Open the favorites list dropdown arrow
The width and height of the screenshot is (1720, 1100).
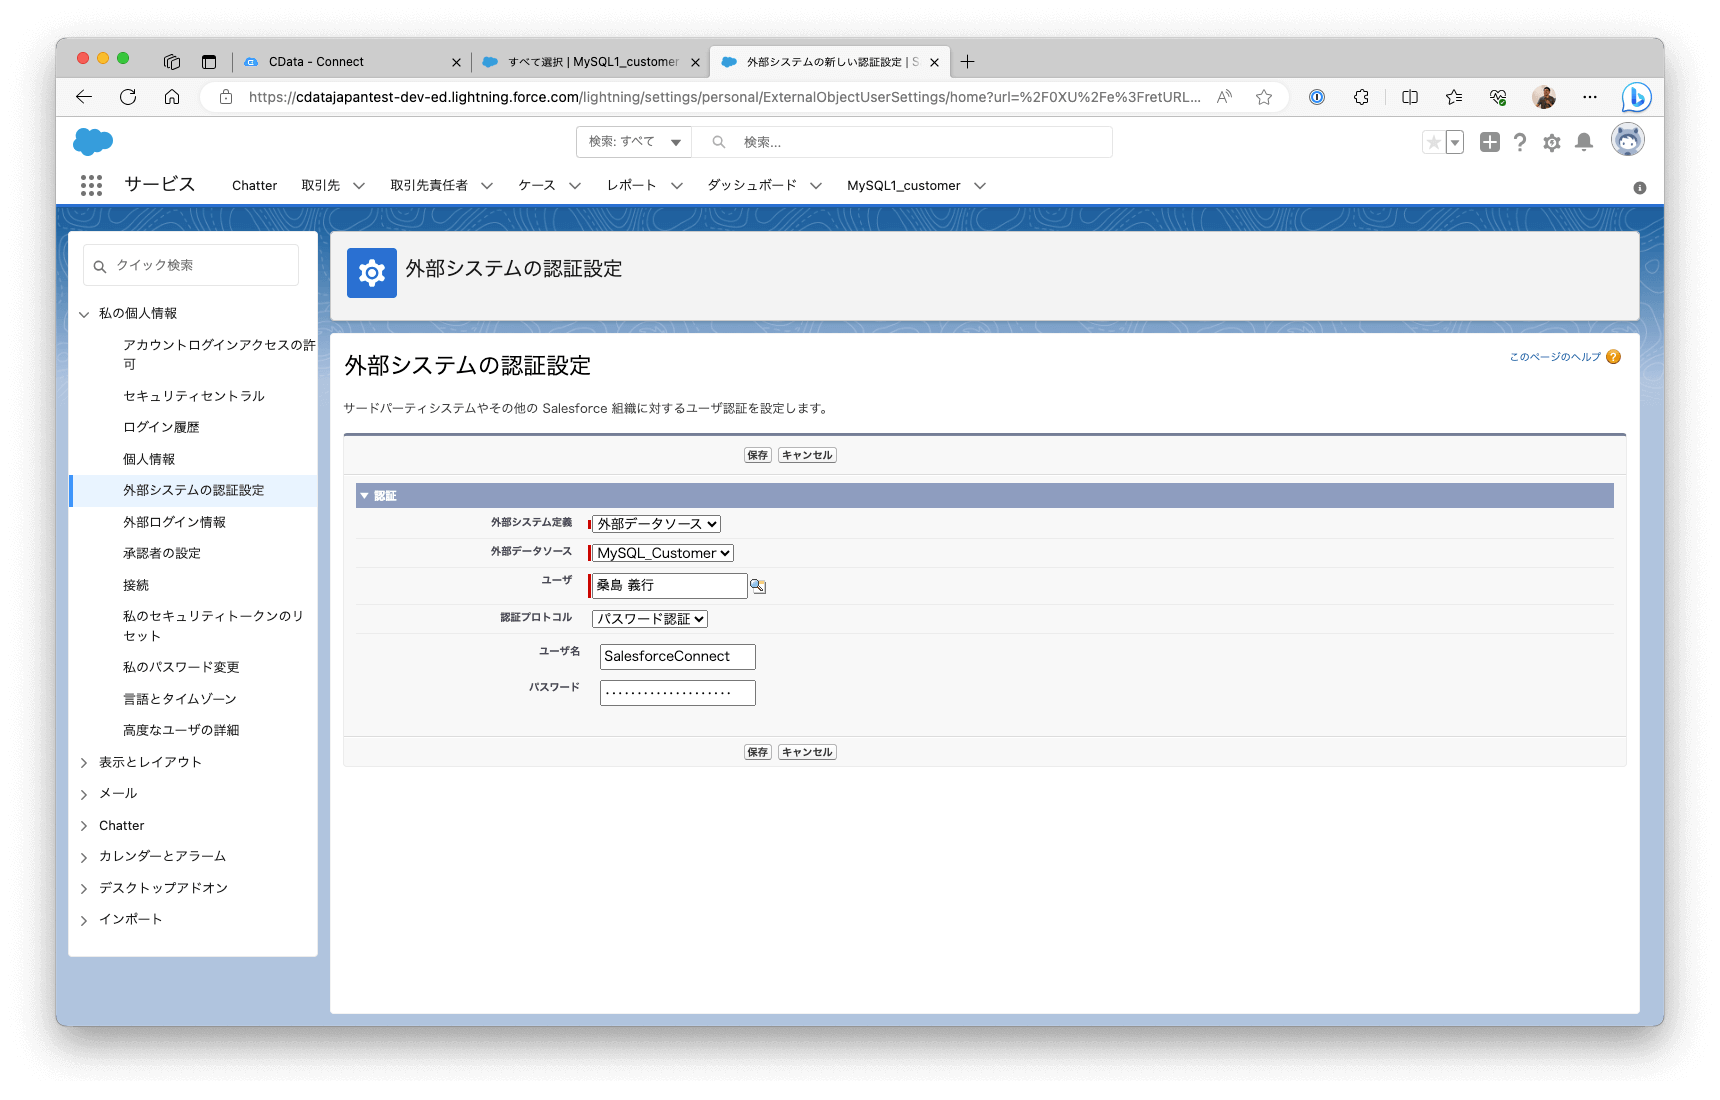1455,142
